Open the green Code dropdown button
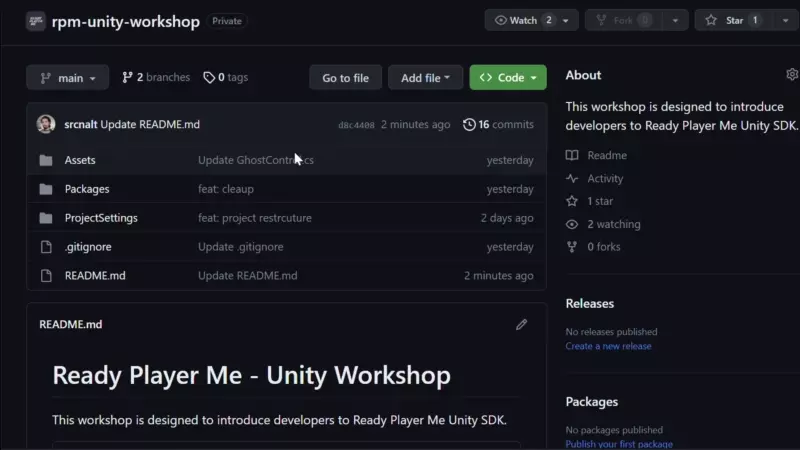Image resolution: width=800 pixels, height=450 pixels. pos(508,78)
